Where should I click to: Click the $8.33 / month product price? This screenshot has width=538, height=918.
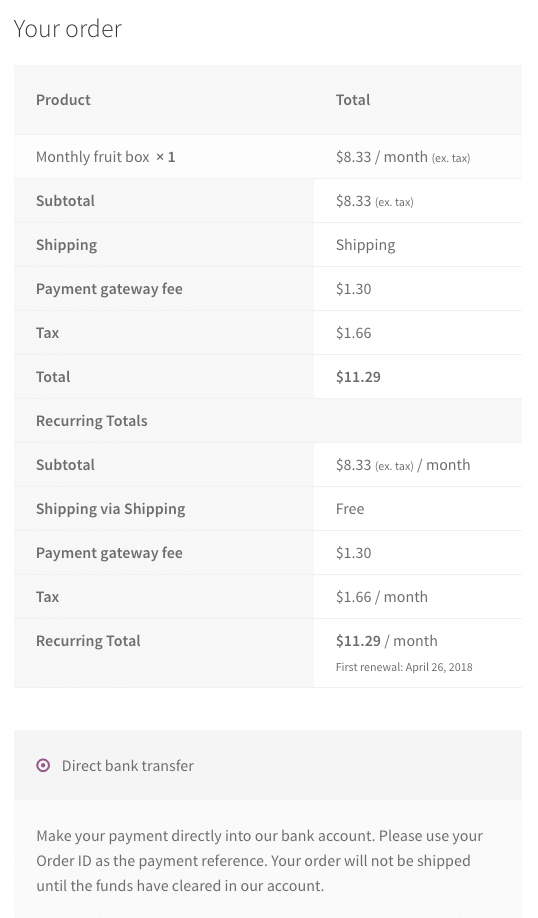[403, 157]
